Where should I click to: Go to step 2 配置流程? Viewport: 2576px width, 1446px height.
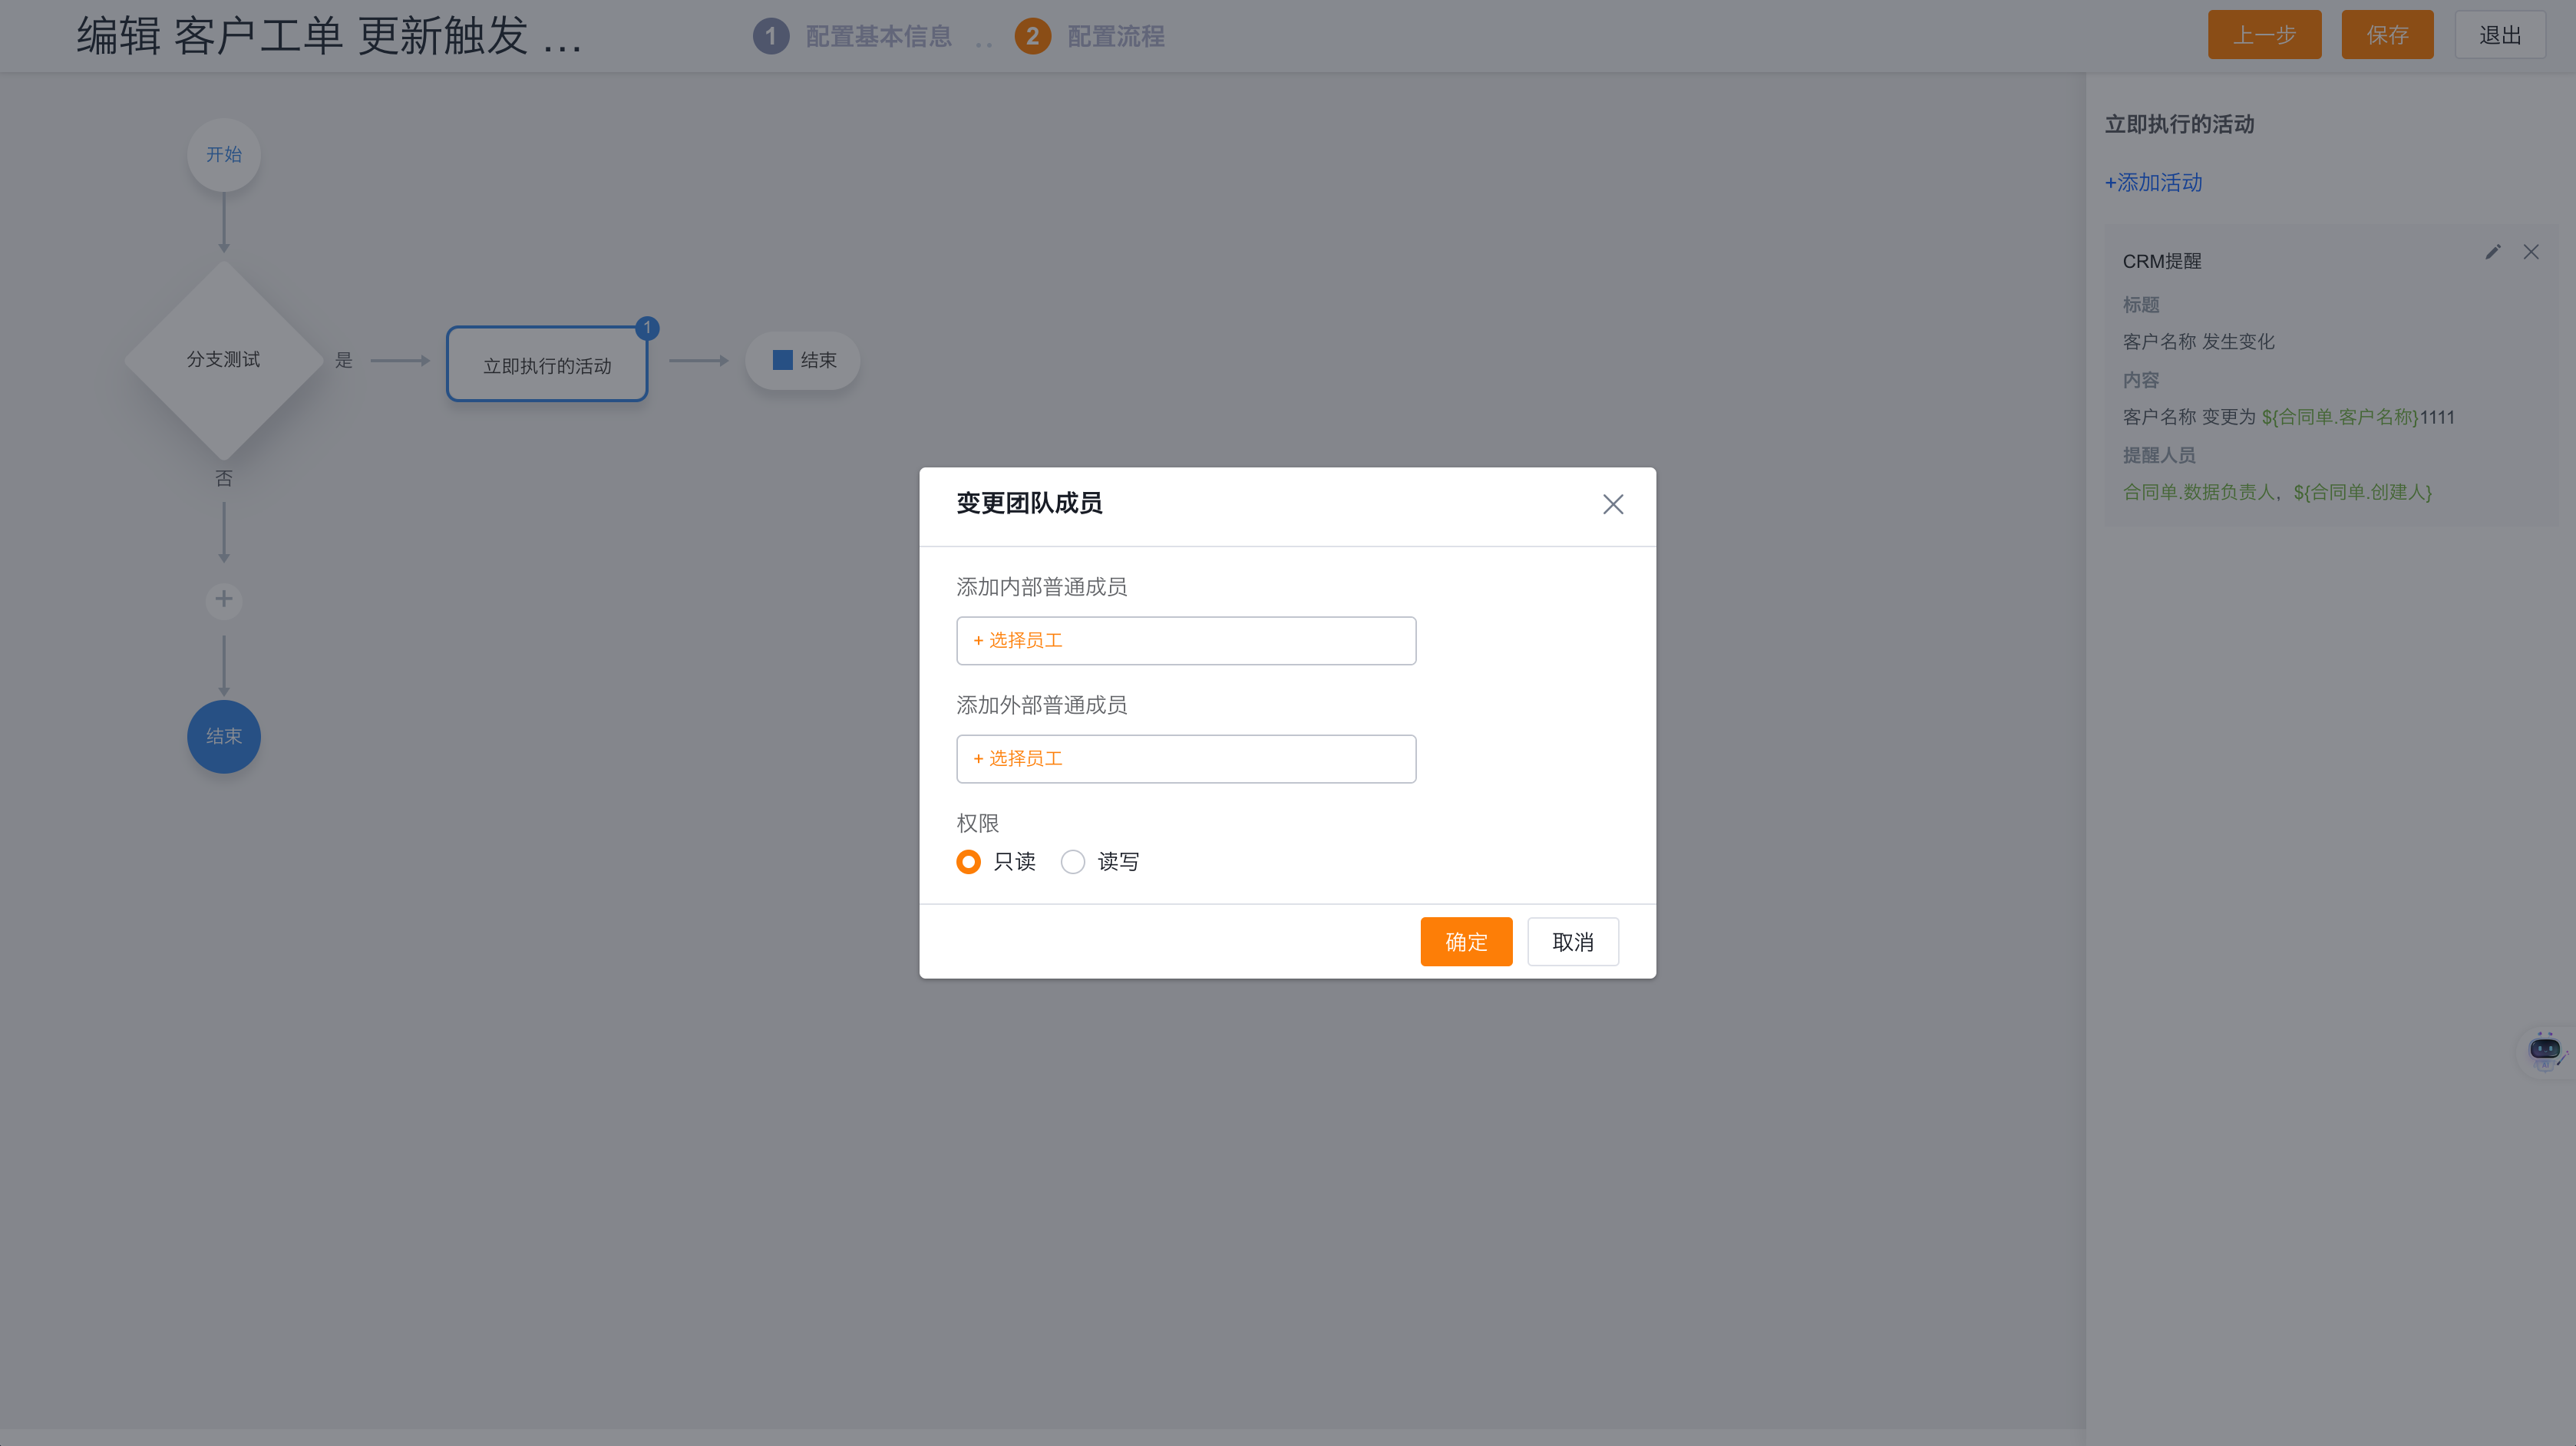1089,36
